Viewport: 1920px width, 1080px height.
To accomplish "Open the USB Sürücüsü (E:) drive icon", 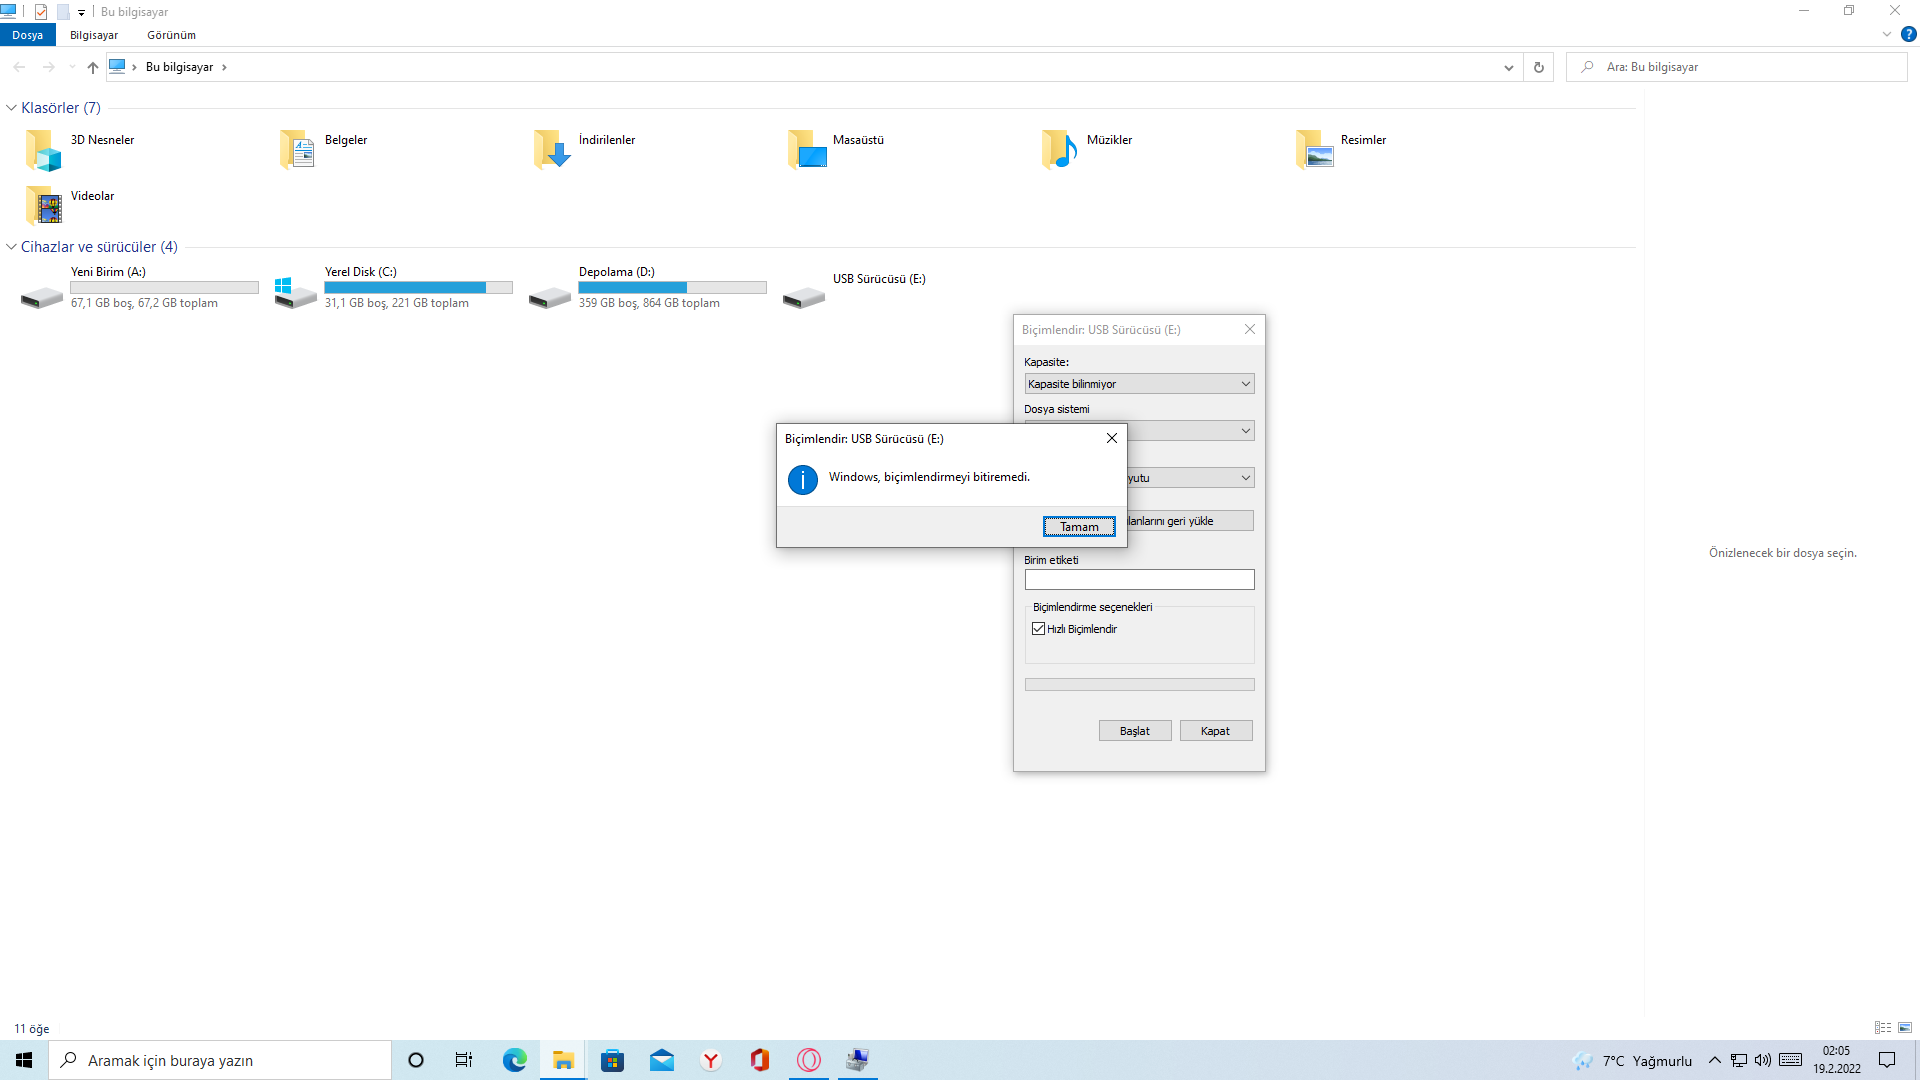I will point(804,297).
